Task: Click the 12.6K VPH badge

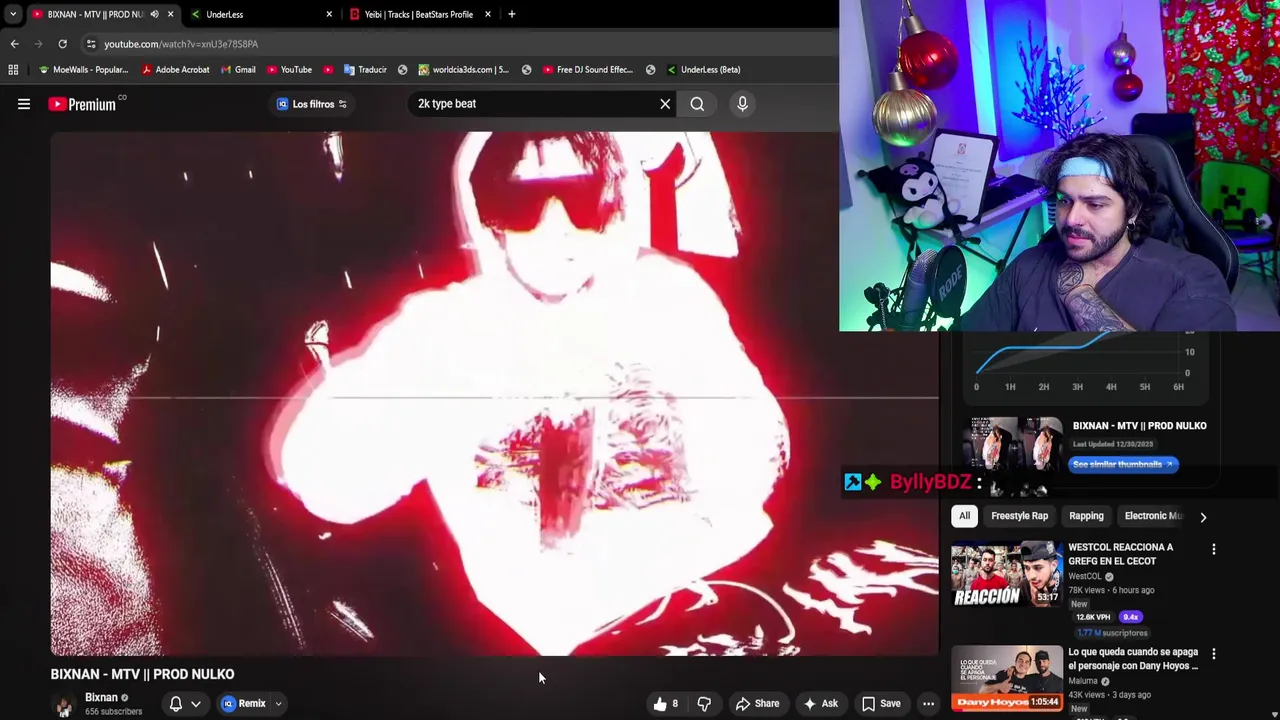Action: click(1093, 617)
